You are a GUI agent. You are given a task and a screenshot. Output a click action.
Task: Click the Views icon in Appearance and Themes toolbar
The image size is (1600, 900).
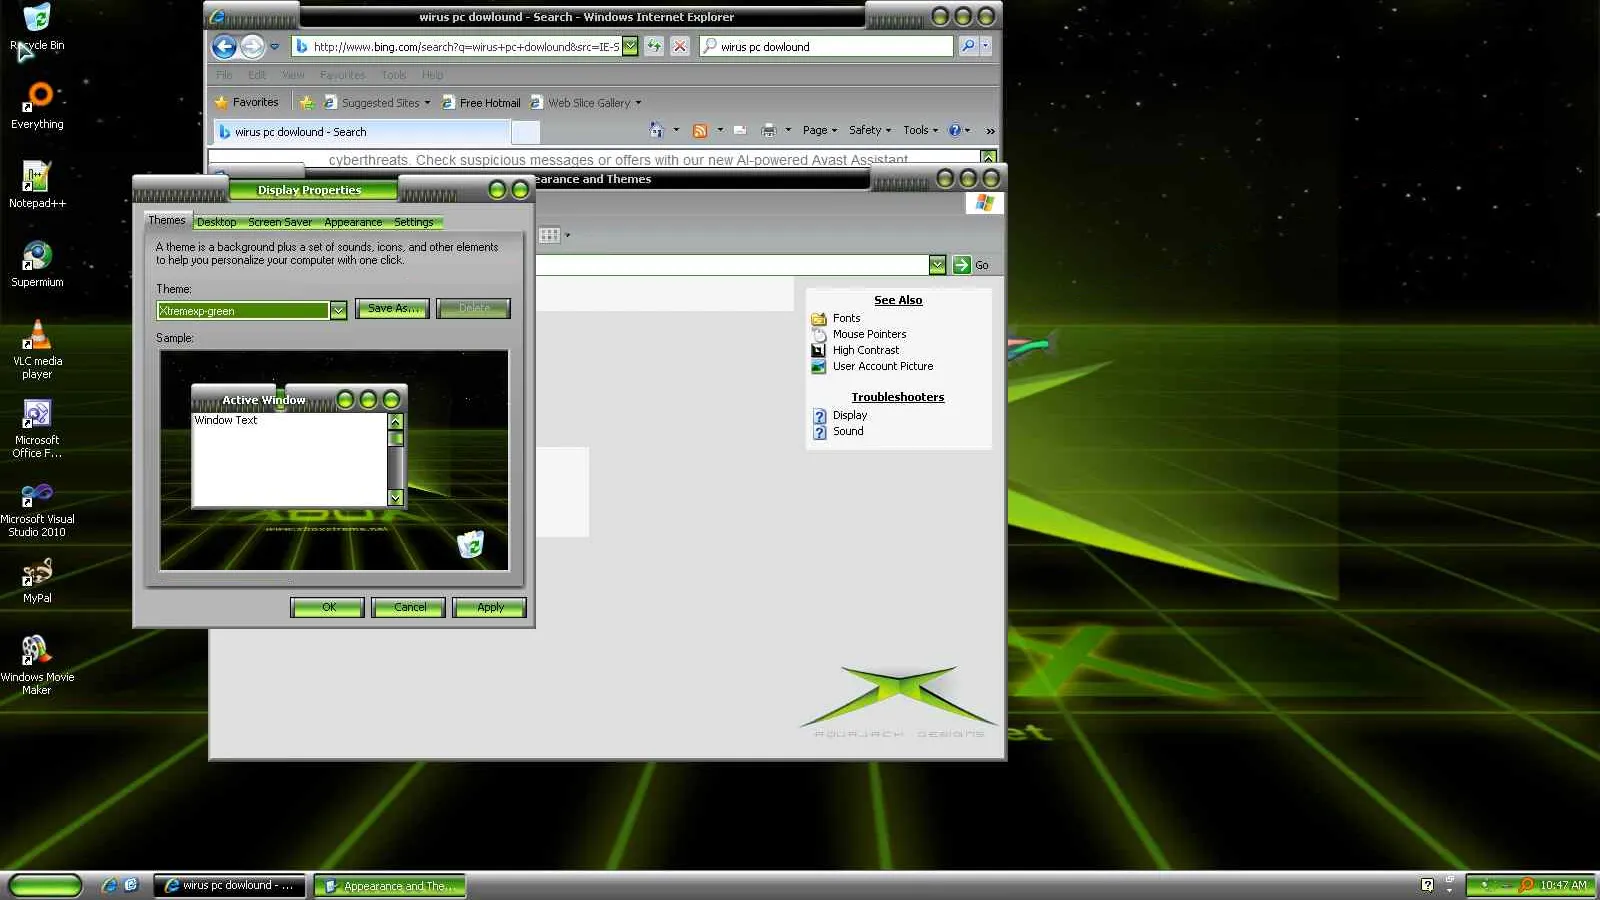(550, 235)
